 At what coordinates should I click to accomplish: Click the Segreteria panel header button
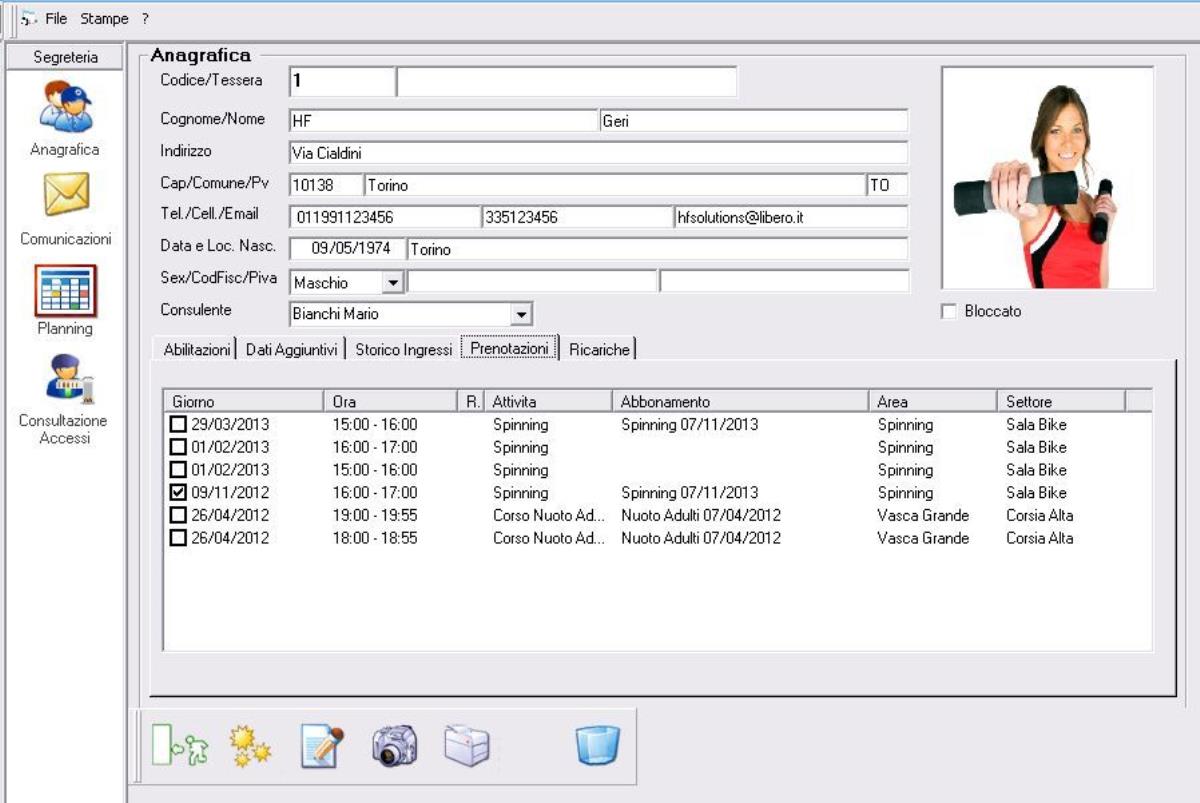tap(65, 58)
